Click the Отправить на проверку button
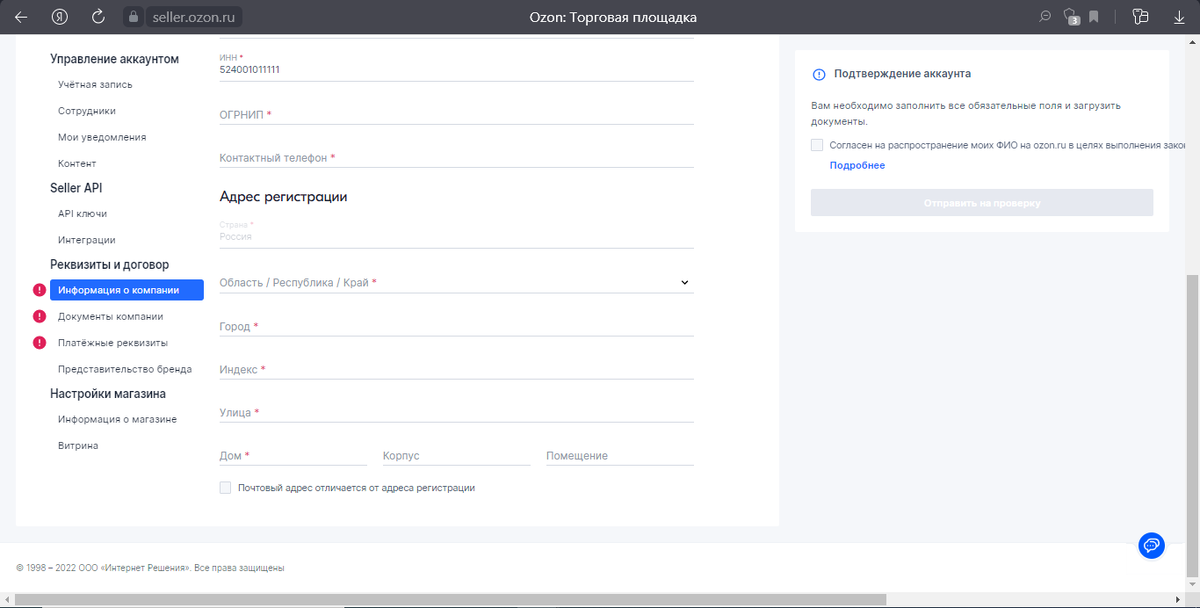The width and height of the screenshot is (1200, 608). click(982, 202)
